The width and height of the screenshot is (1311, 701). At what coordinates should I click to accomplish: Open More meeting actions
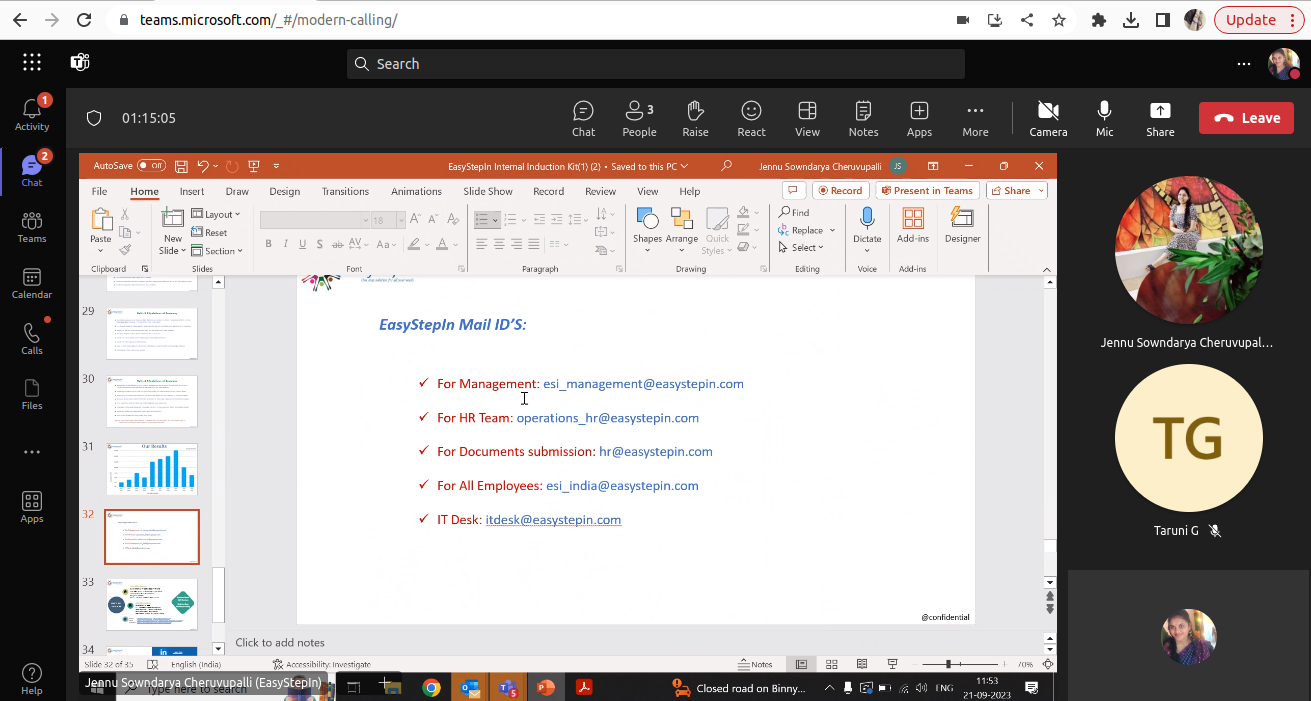975,118
